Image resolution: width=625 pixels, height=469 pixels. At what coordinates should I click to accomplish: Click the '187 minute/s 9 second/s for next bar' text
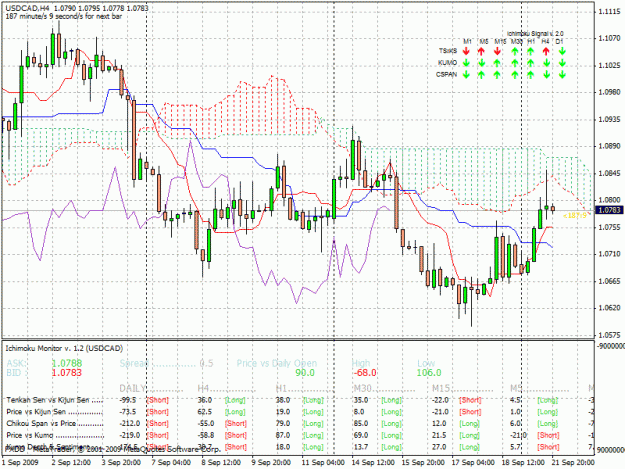click(64, 16)
